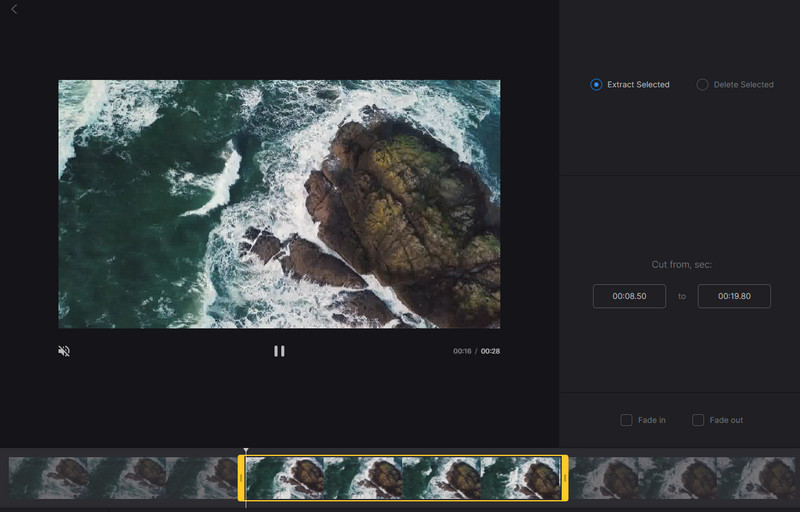The image size is (800, 512).
Task: Click the first greyed-out frame on the timeline
Action: click(47, 478)
